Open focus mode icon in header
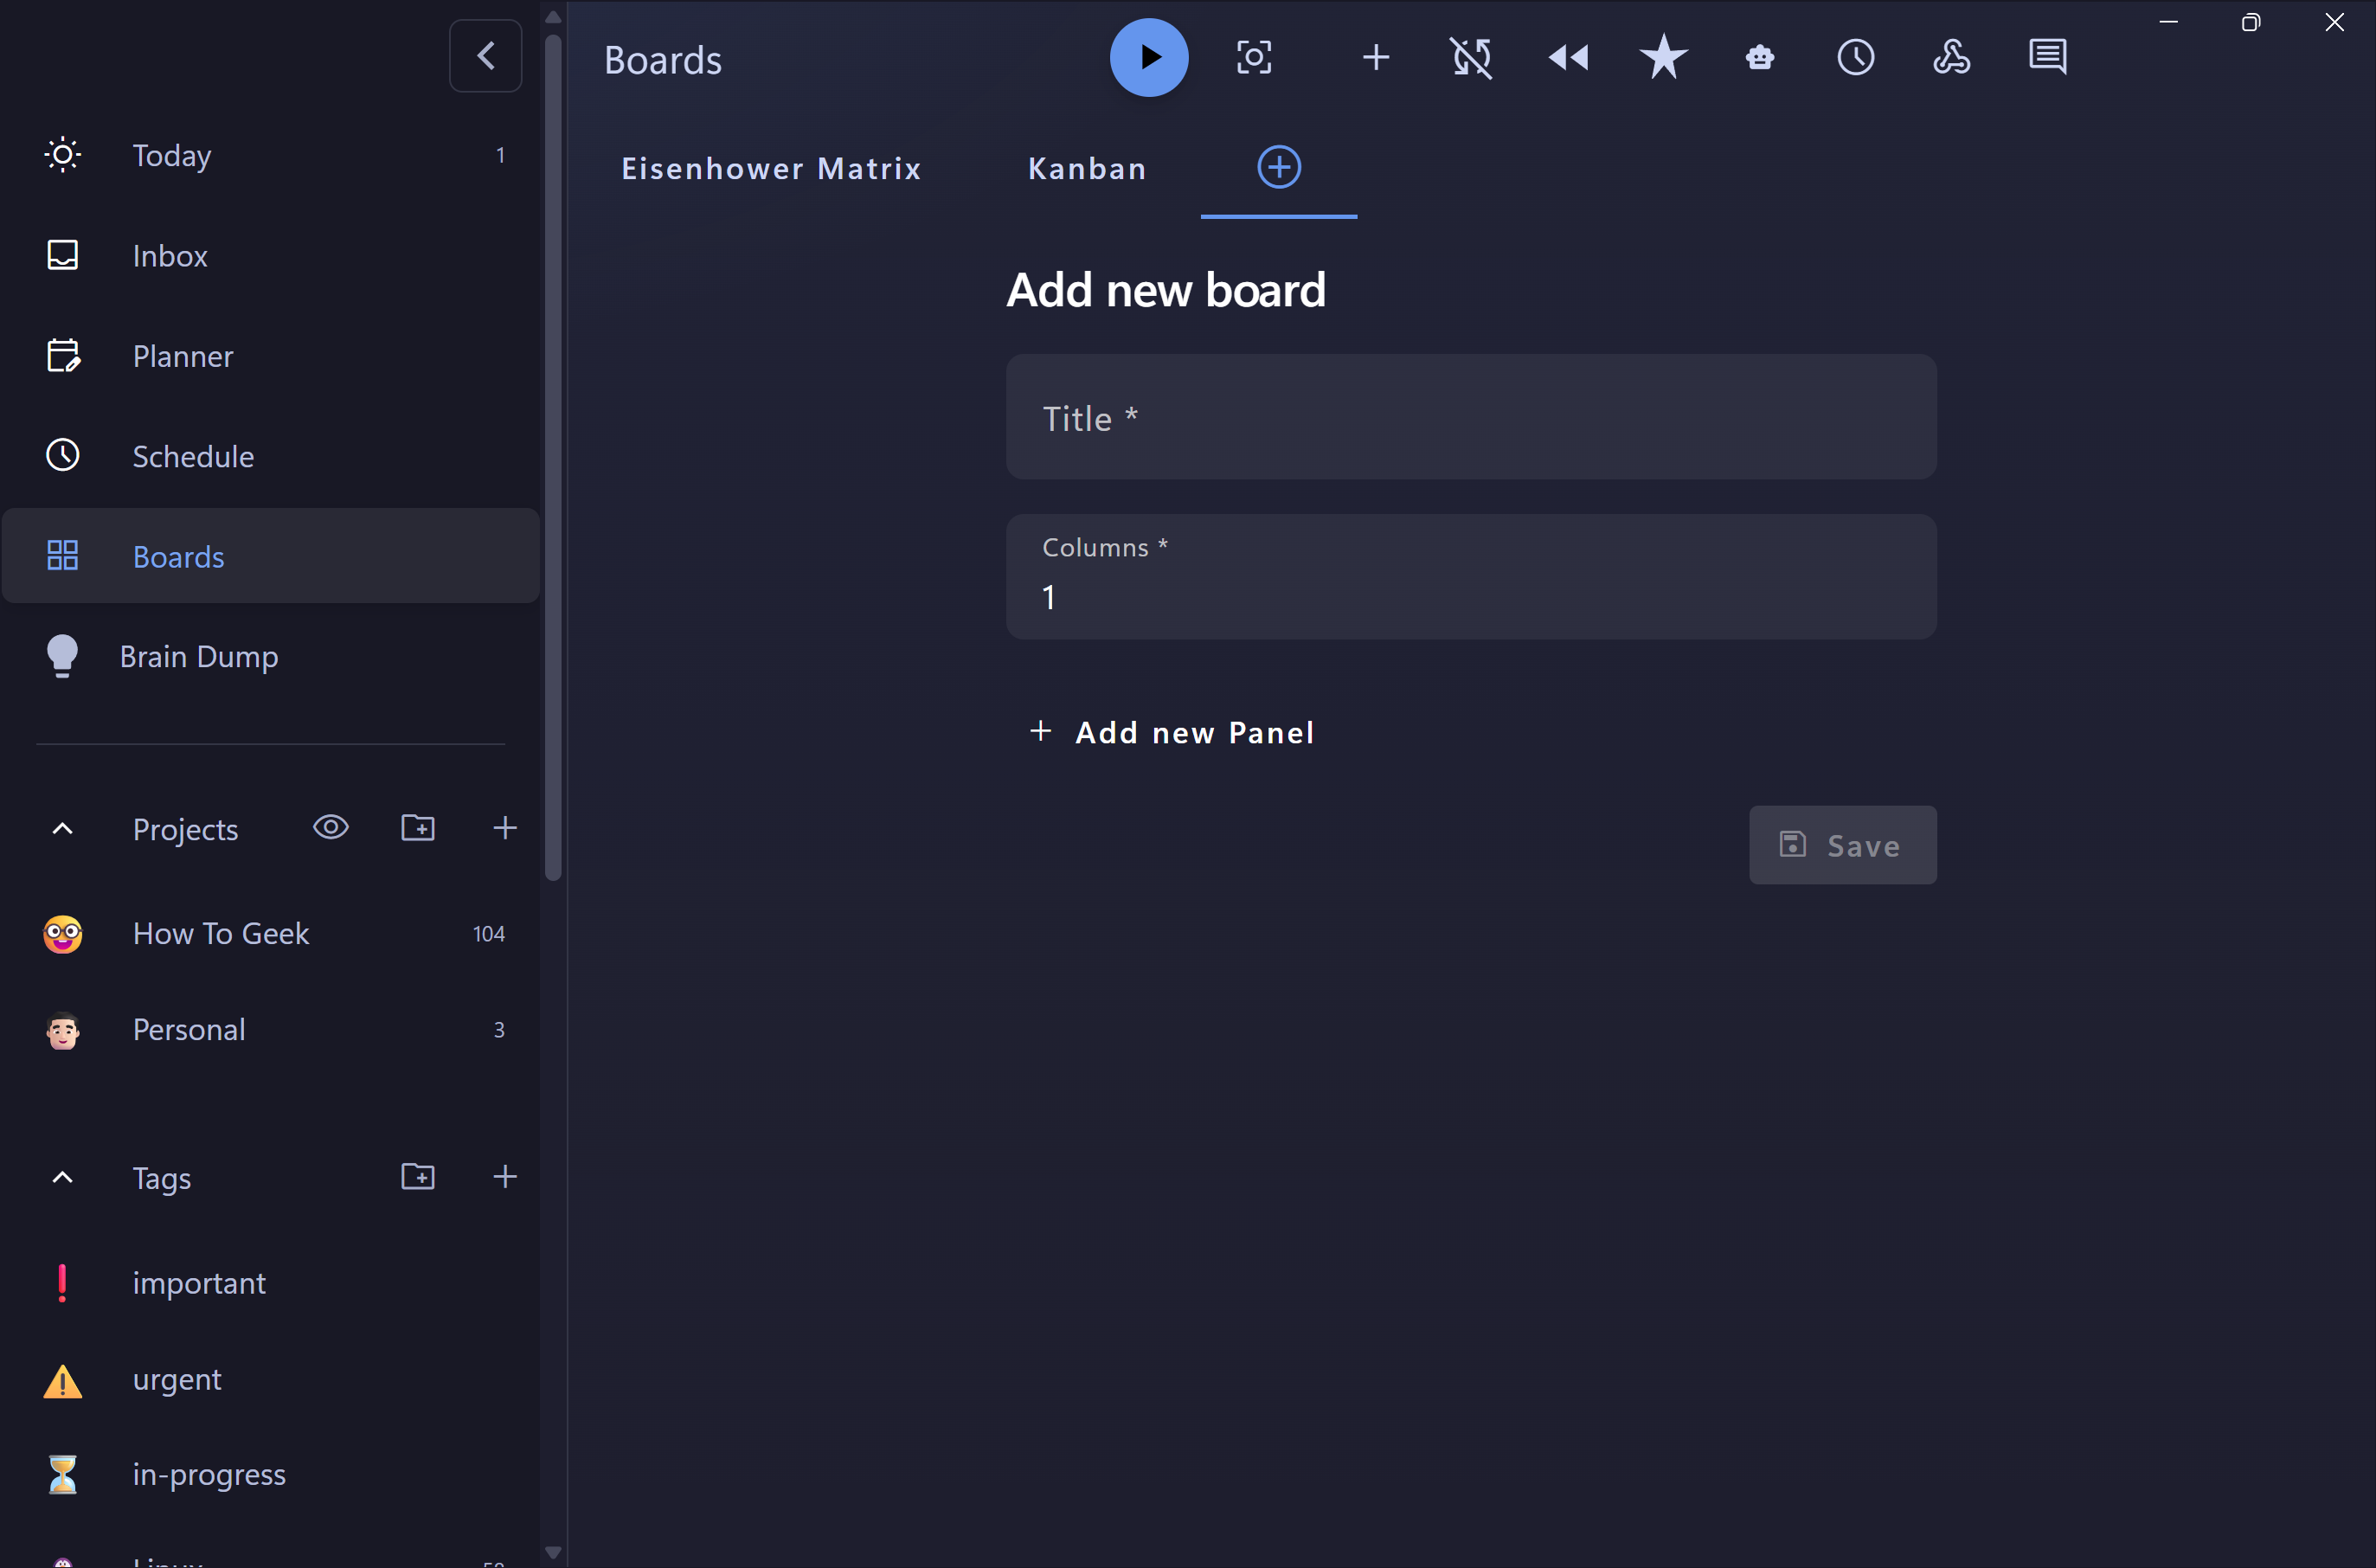Image resolution: width=2376 pixels, height=1568 pixels. click(x=1254, y=57)
